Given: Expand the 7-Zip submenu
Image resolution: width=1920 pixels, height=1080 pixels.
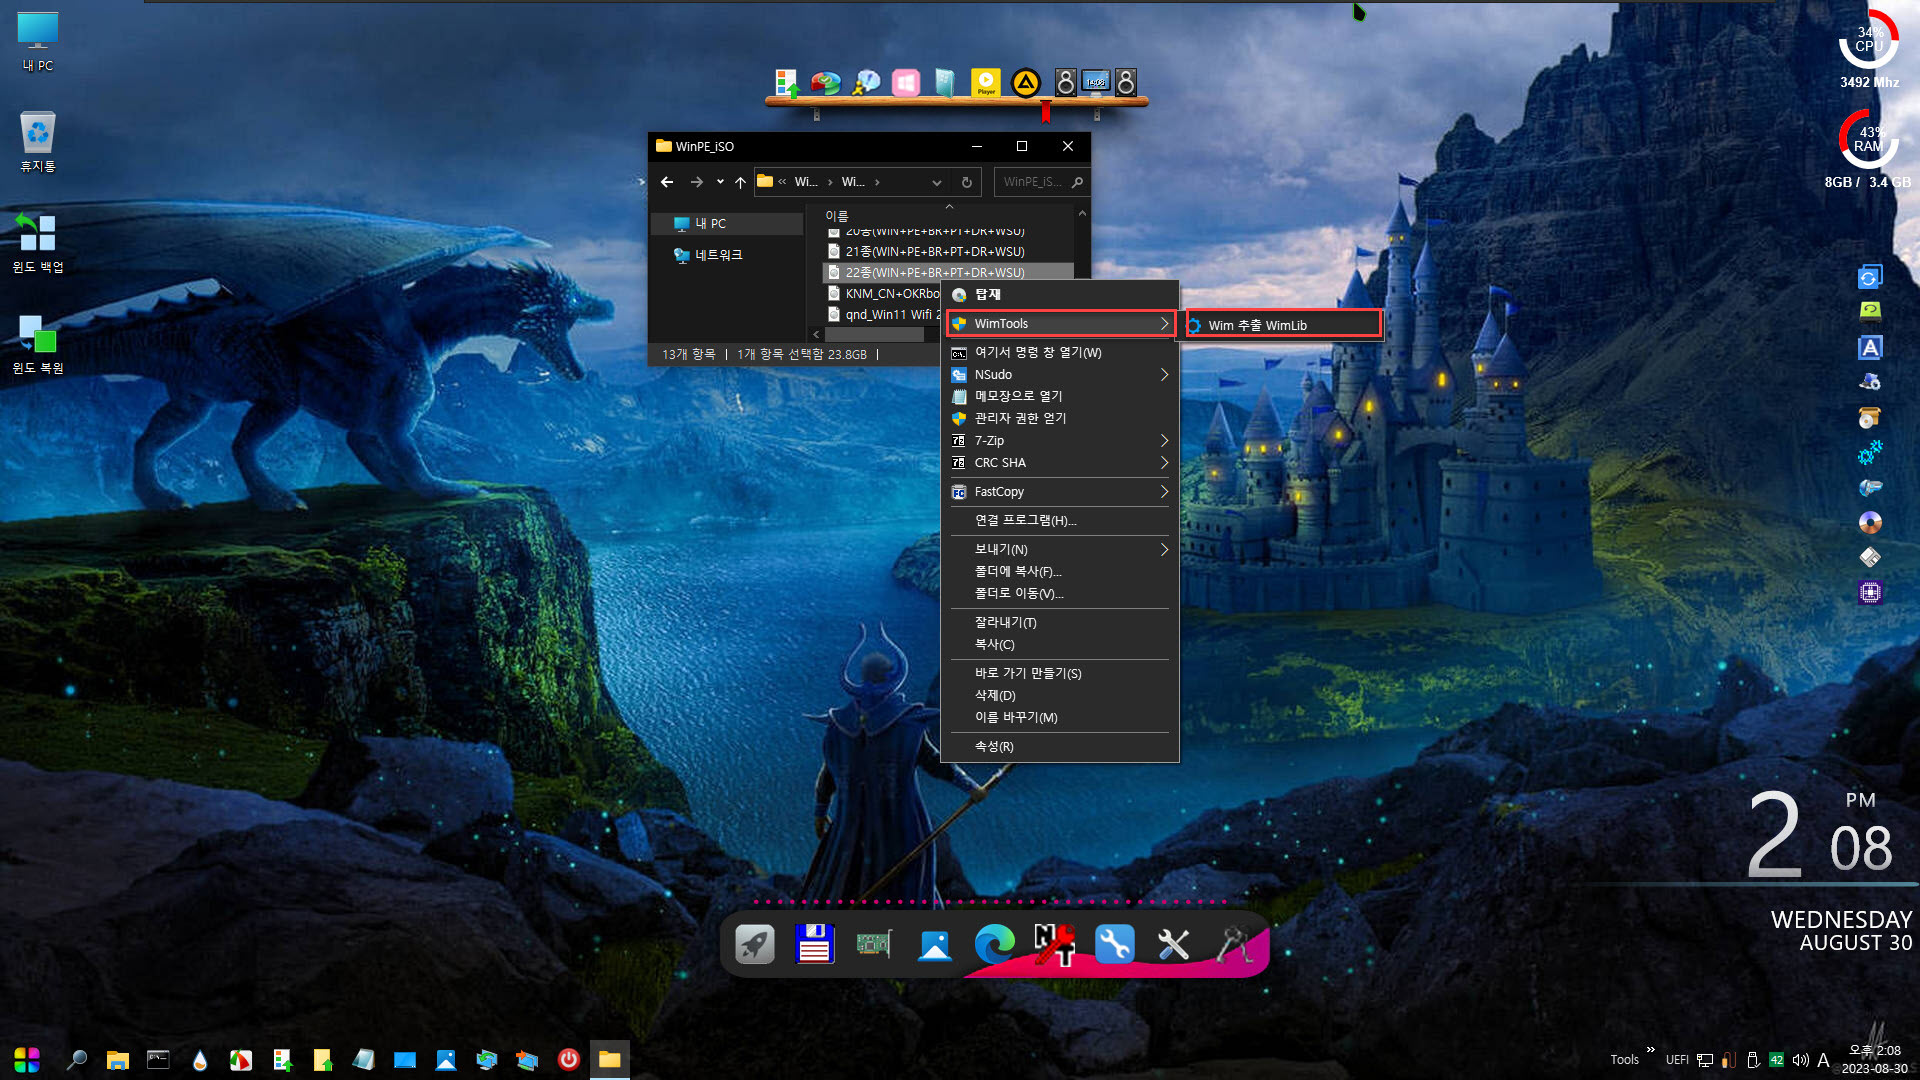Looking at the screenshot, I should point(1061,441).
